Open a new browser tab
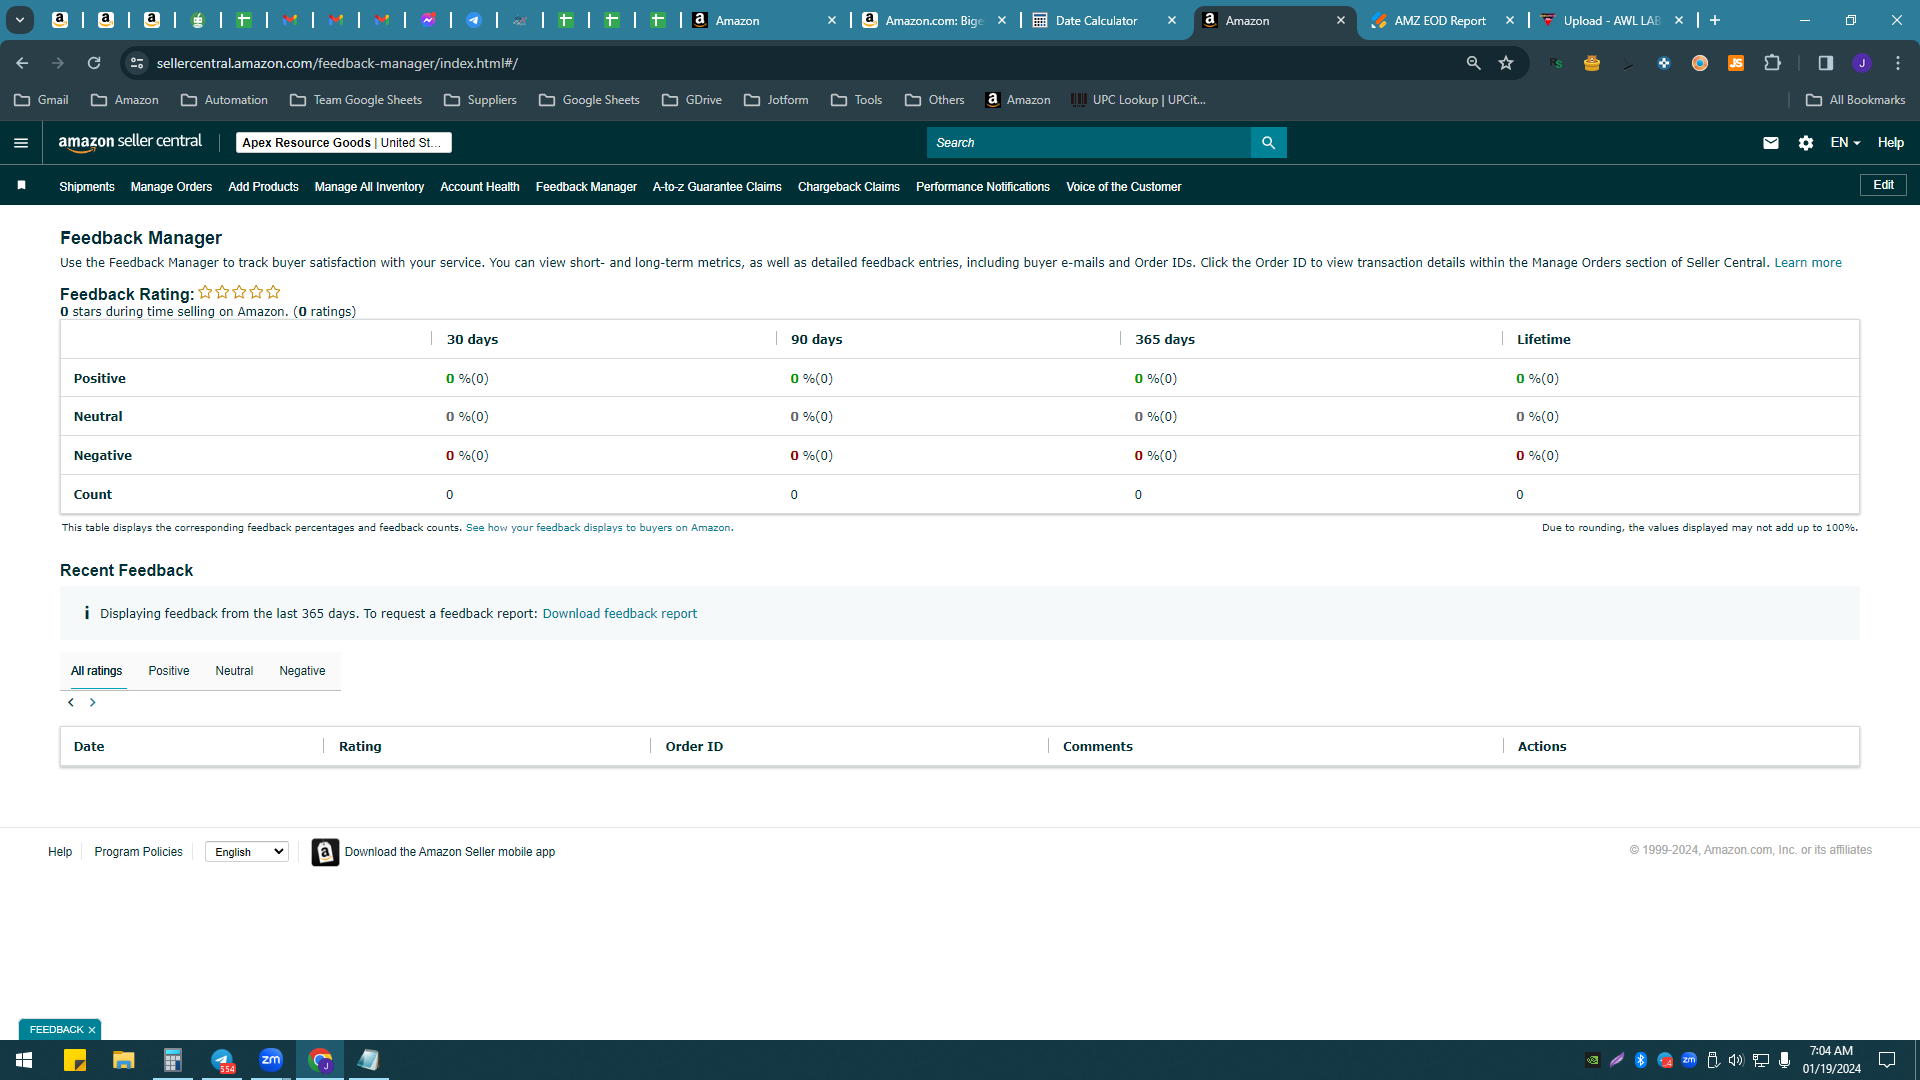This screenshot has width=1920, height=1080. pyautogui.click(x=1715, y=20)
